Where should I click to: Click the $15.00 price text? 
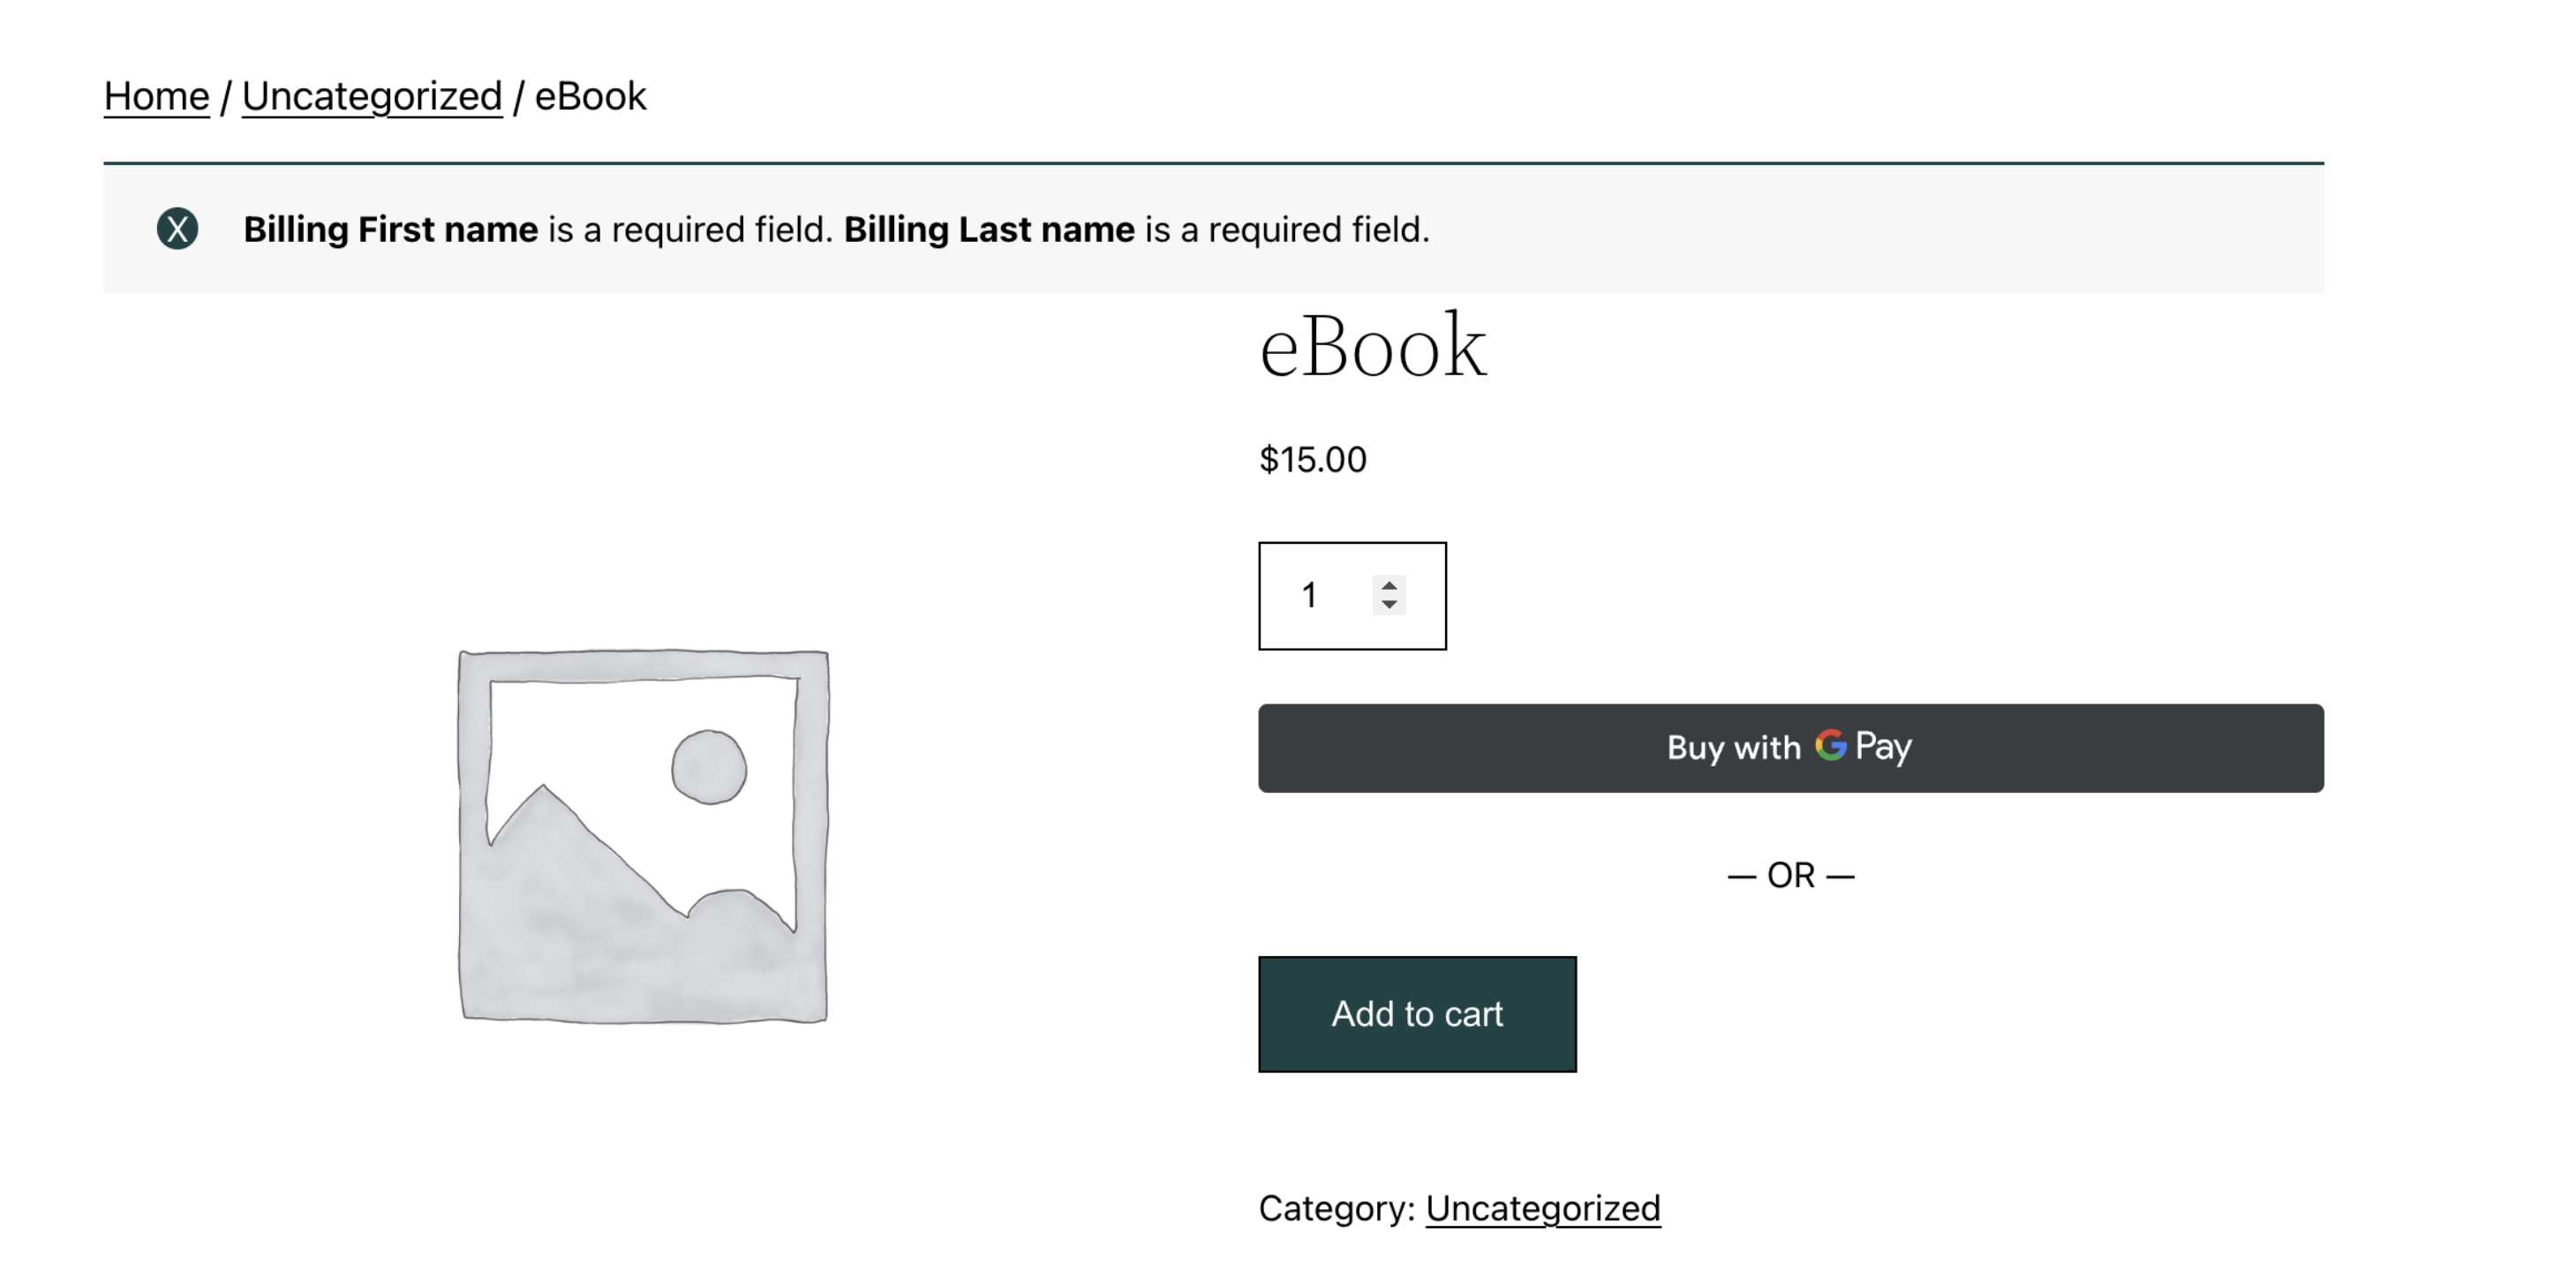[1312, 459]
